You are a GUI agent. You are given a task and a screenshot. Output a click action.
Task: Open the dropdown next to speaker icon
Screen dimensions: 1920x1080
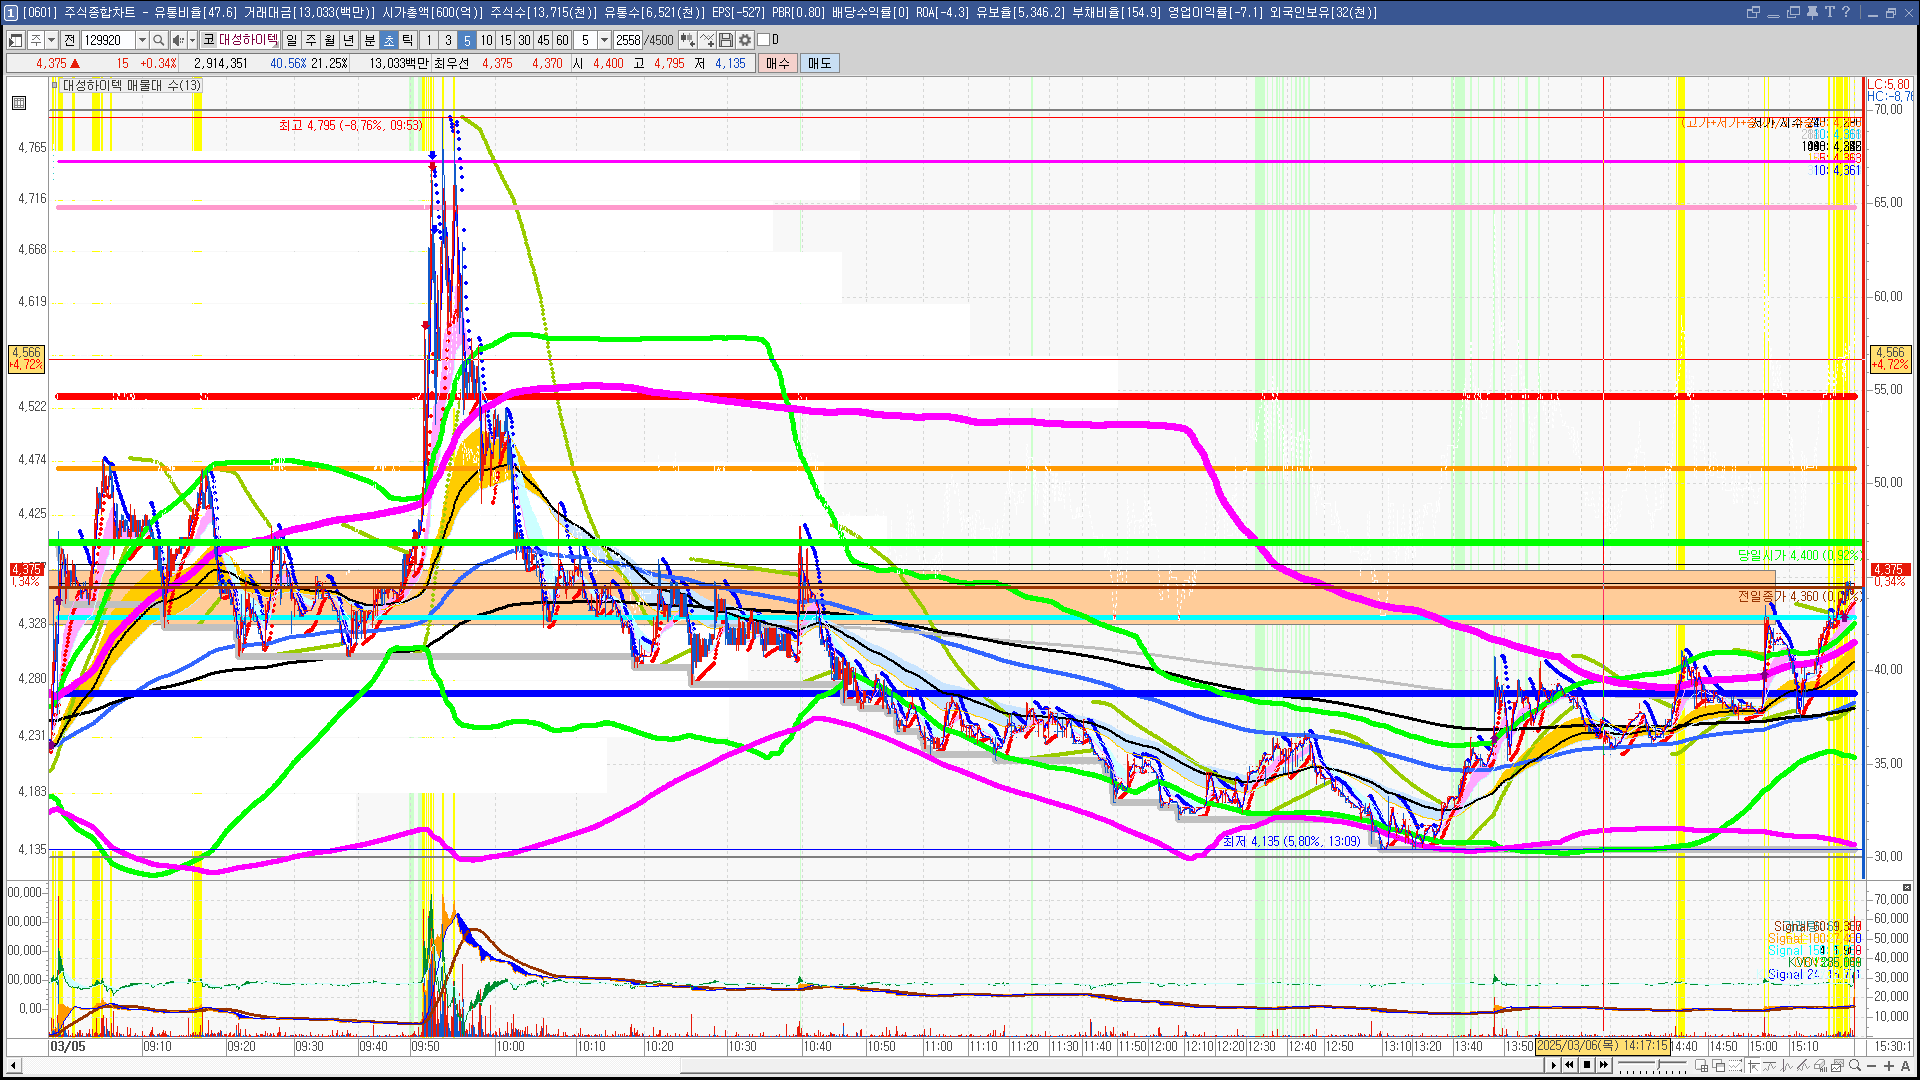(192, 40)
